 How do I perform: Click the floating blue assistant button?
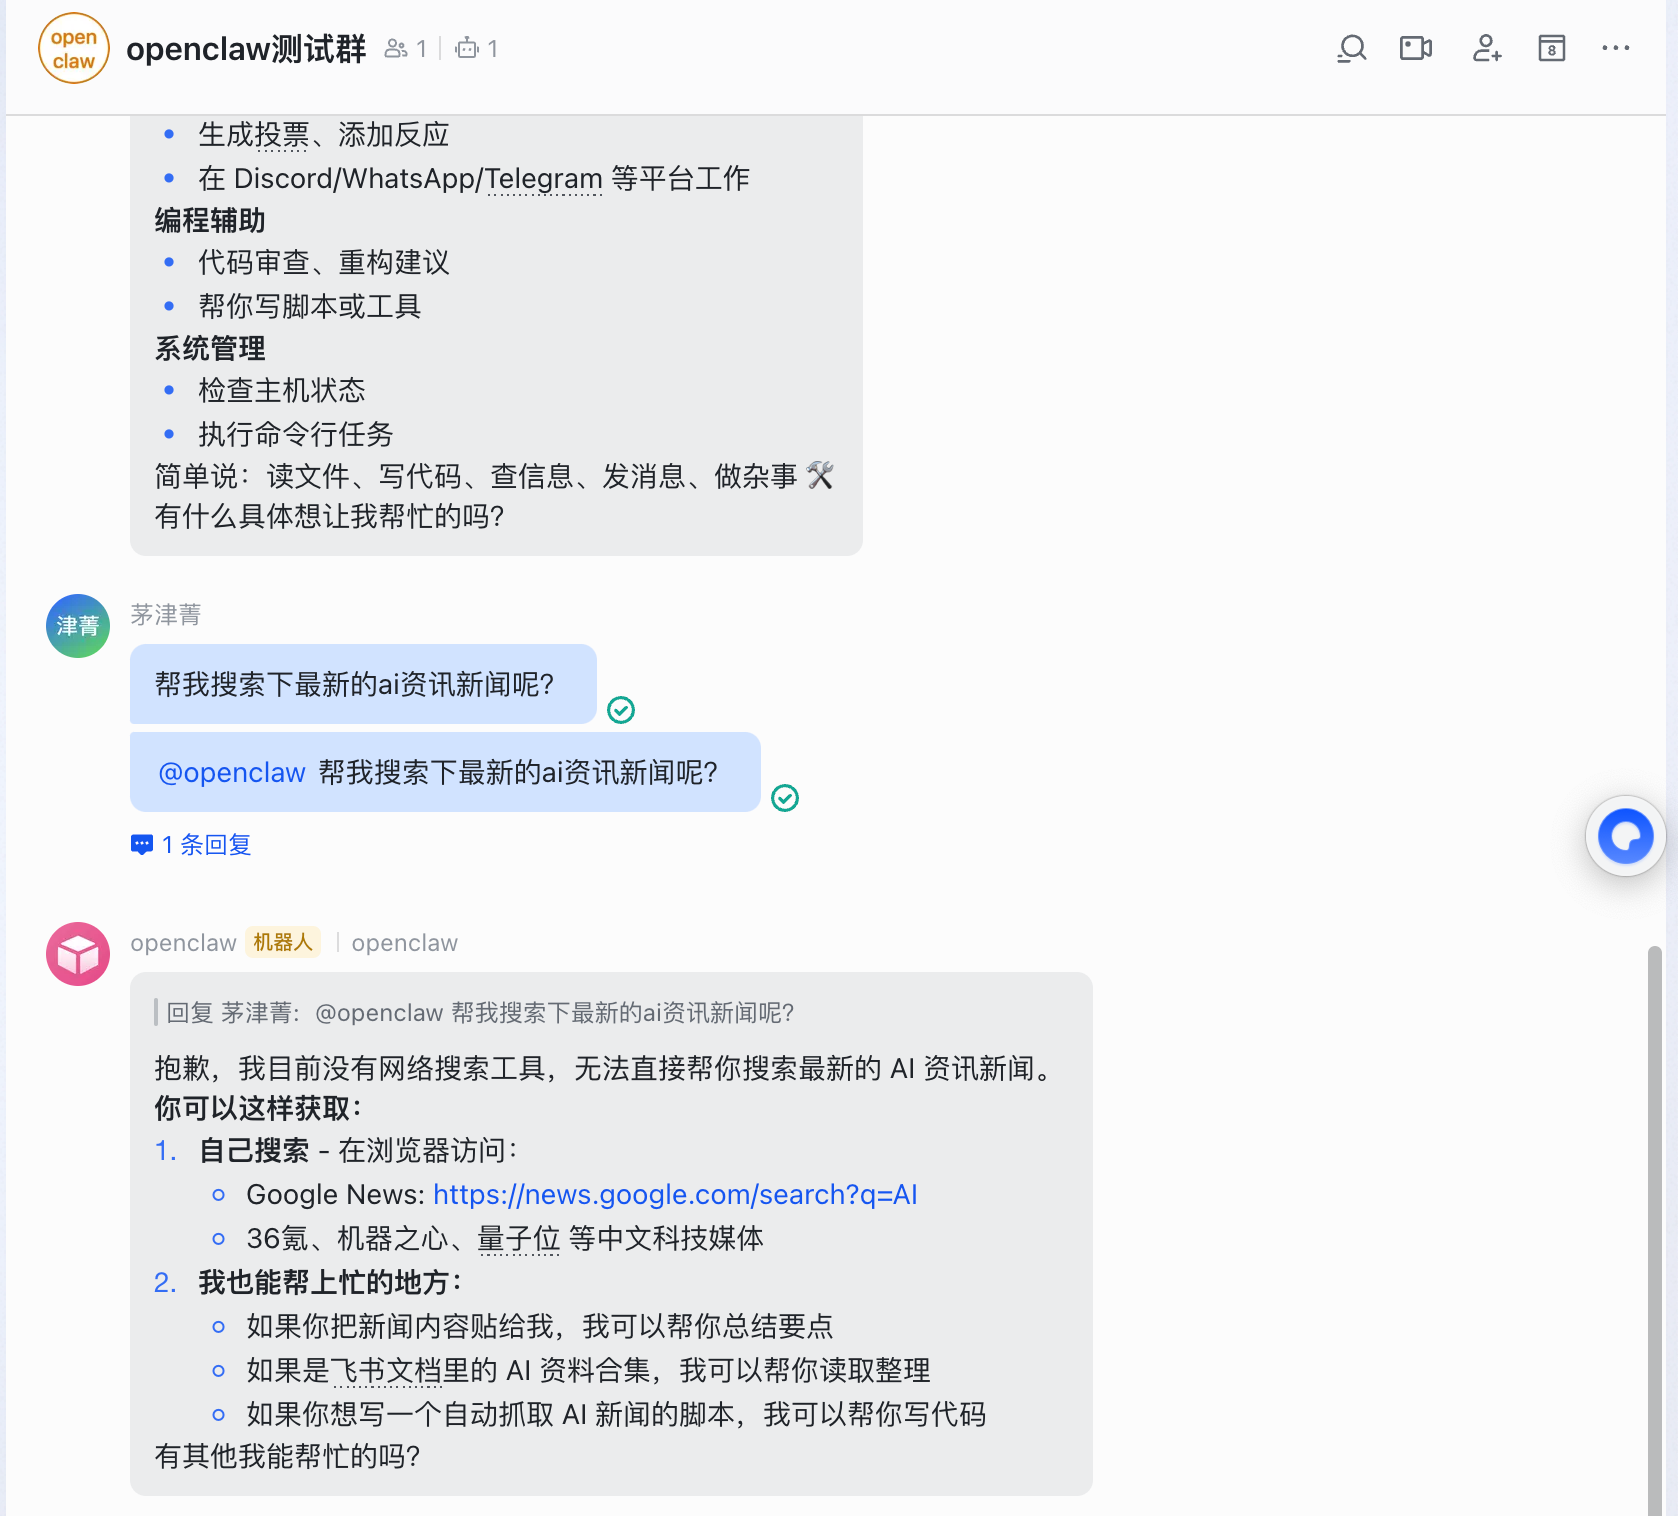click(1626, 836)
